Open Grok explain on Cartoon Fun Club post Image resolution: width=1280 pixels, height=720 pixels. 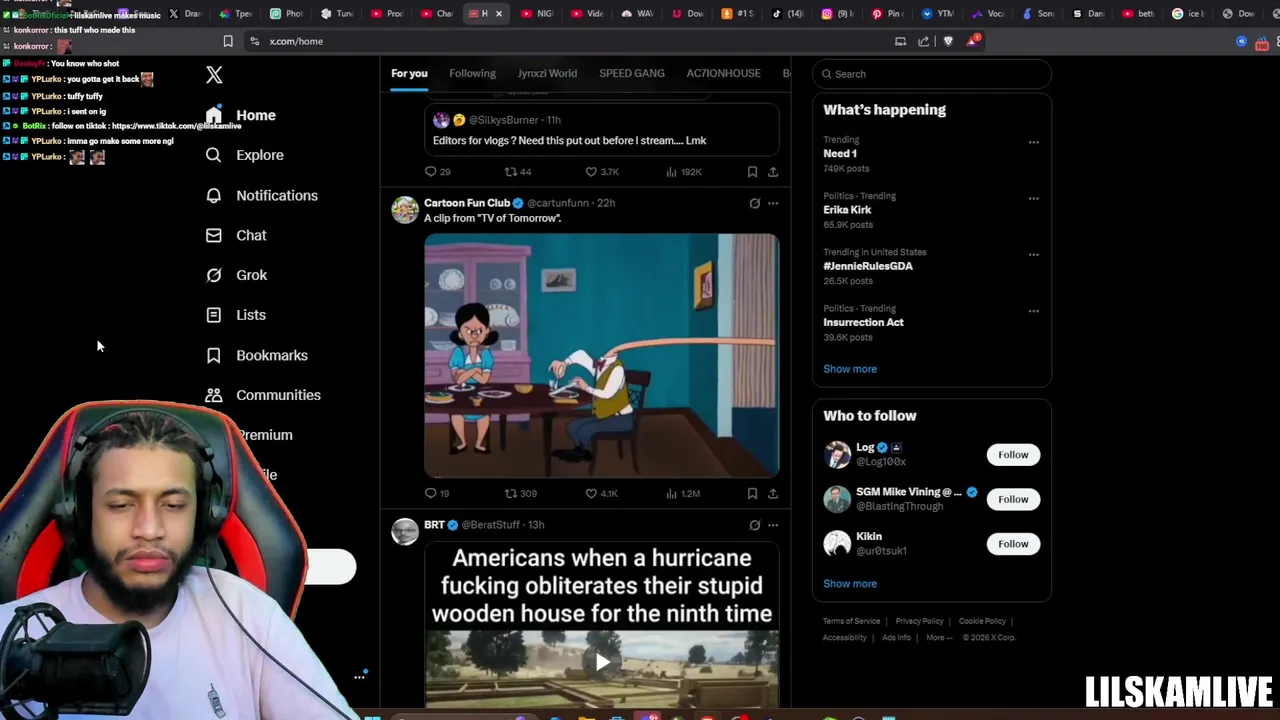pos(754,203)
